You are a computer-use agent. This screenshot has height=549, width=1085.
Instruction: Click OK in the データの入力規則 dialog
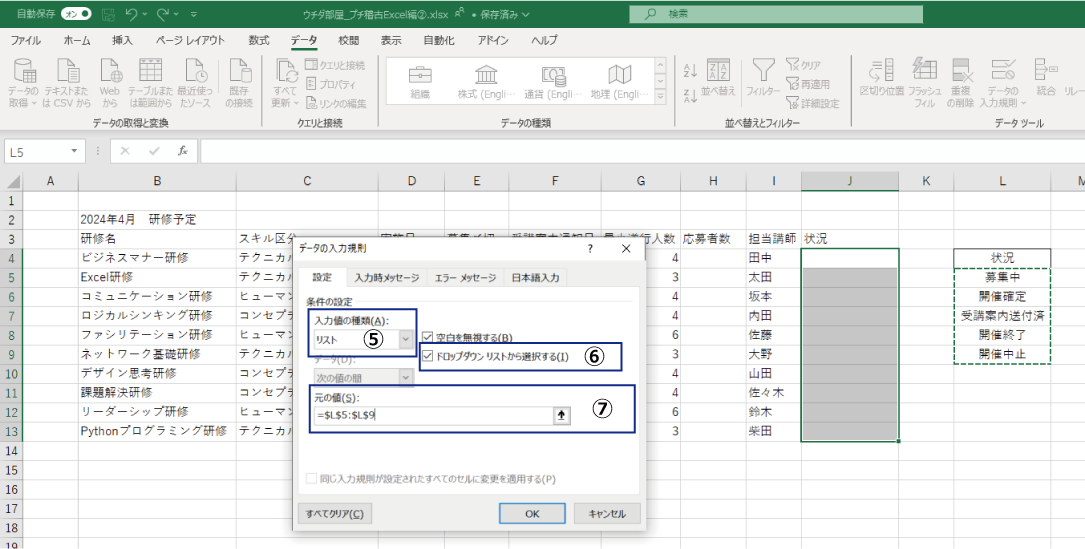[532, 513]
